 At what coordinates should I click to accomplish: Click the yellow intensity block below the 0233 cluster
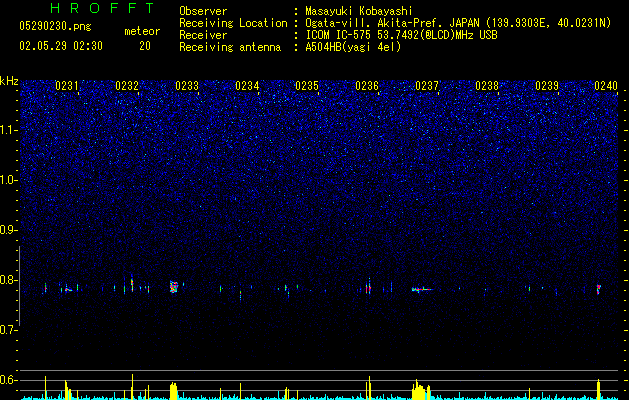coord(173,391)
